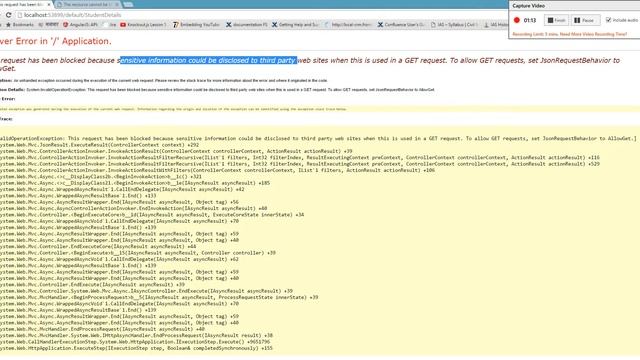640x360 pixels.
Task: Close the first 'request has been' tab
Action: [49, 4]
